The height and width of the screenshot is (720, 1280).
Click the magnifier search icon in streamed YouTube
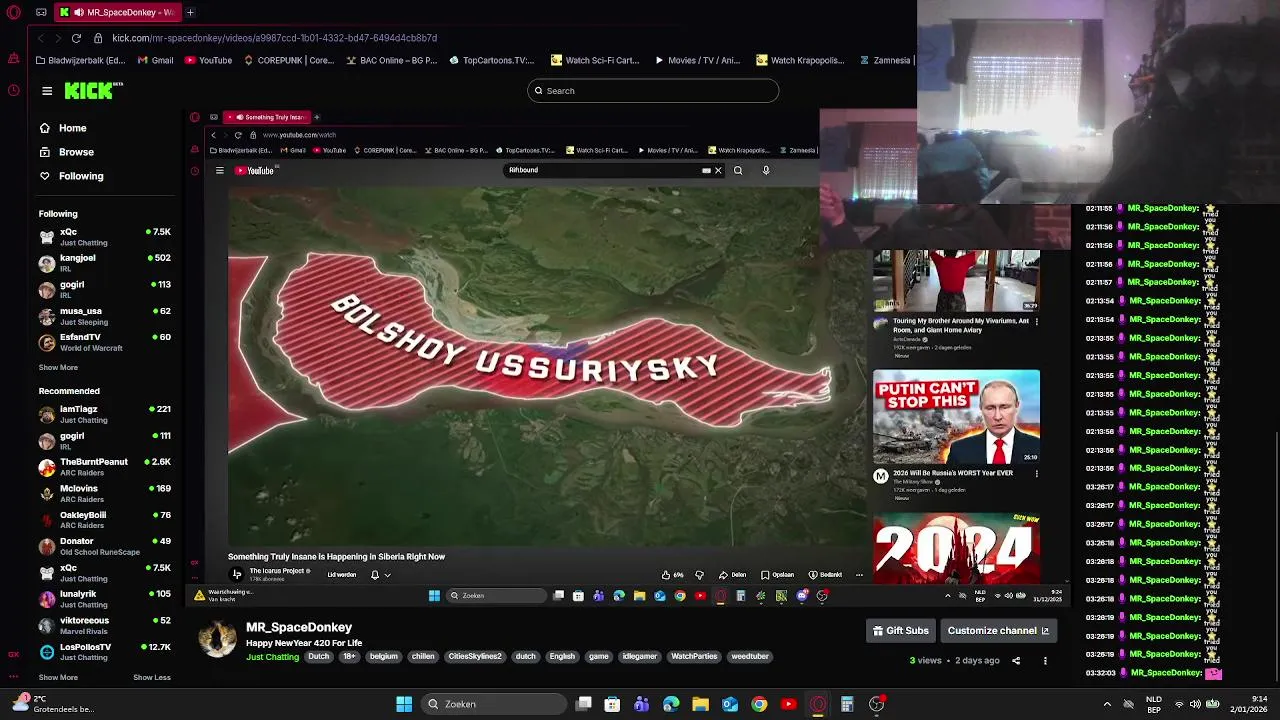coord(738,170)
